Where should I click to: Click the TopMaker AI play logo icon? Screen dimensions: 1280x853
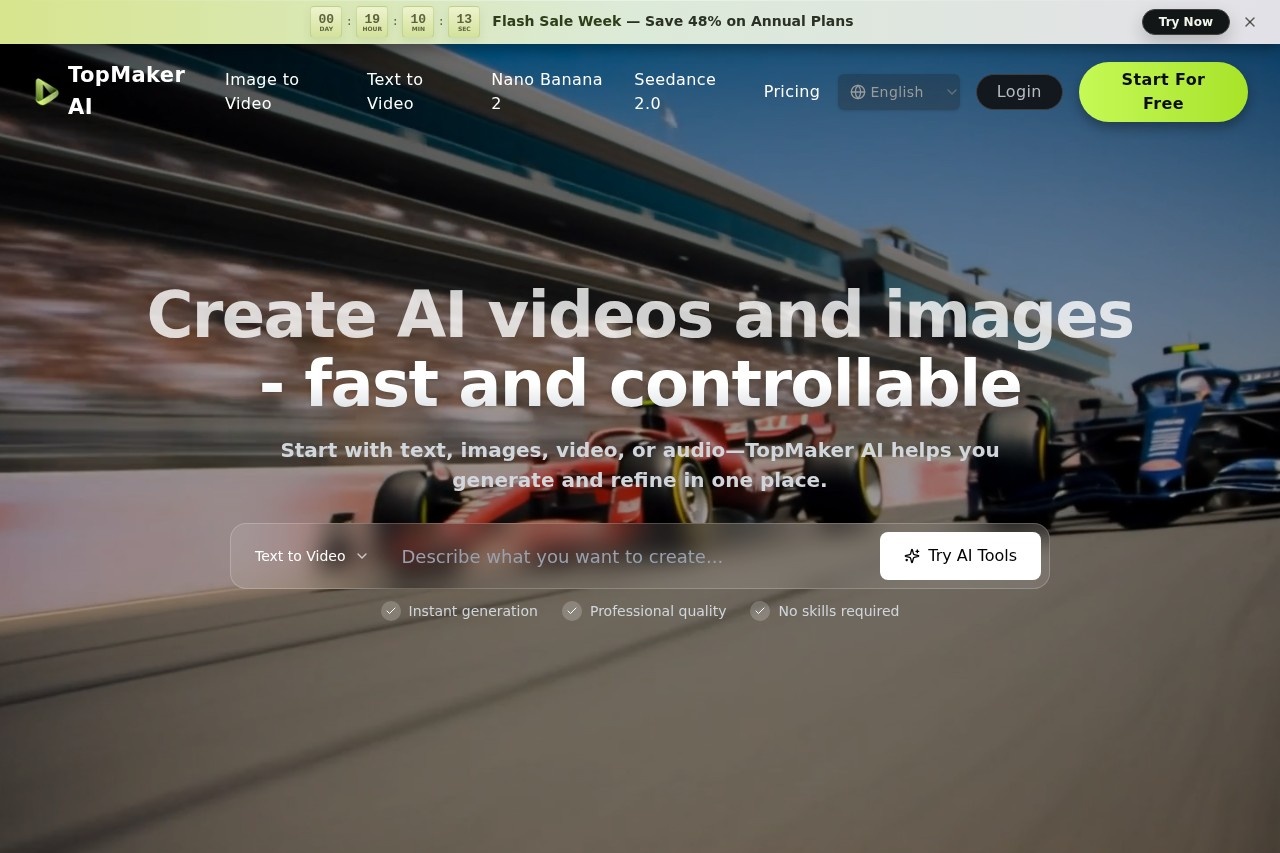click(x=46, y=92)
